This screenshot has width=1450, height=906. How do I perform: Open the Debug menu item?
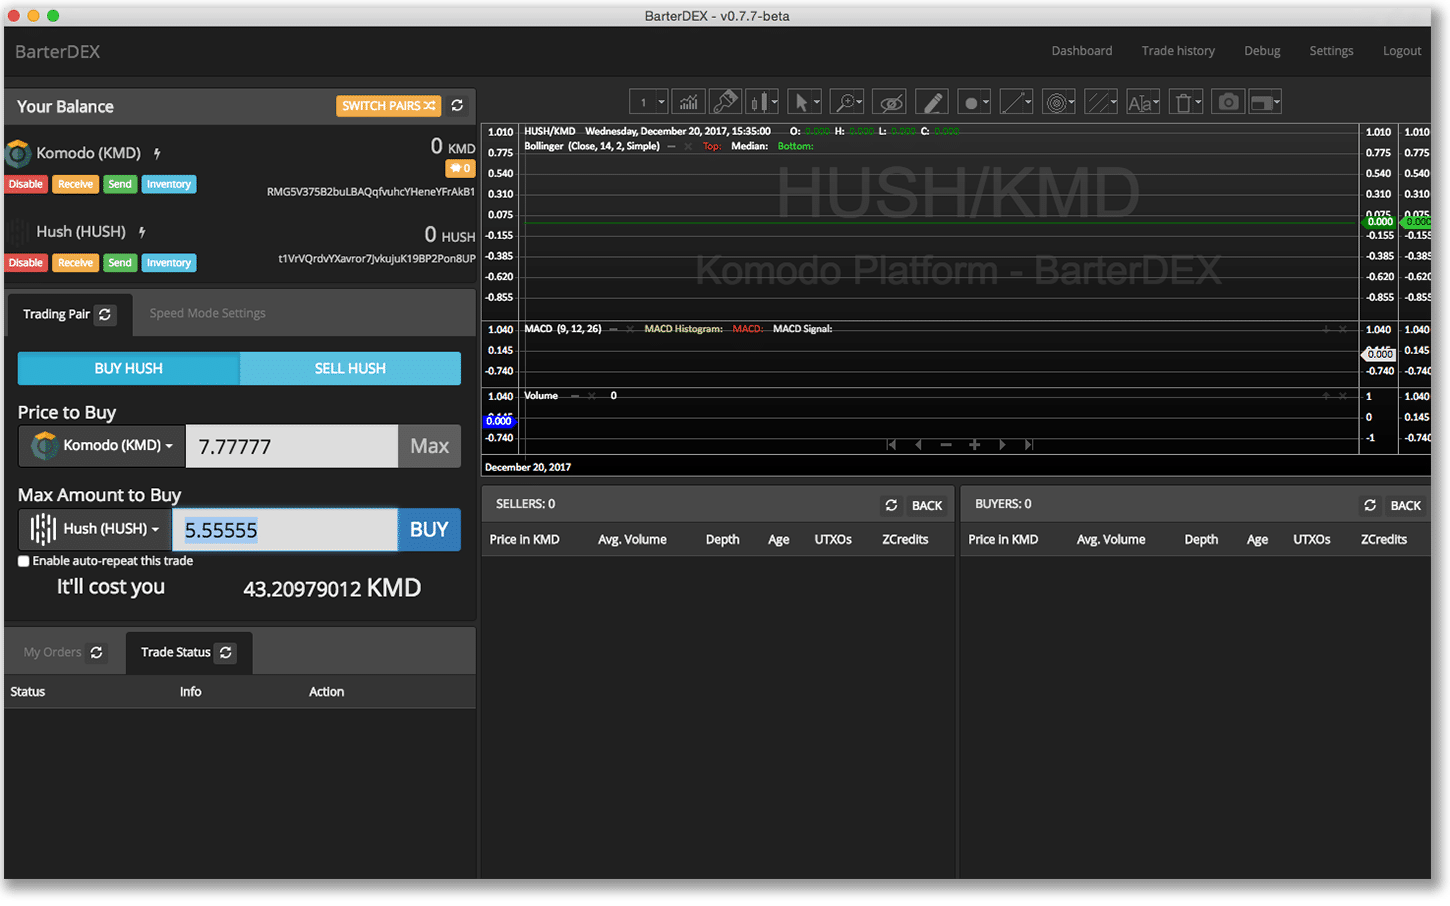coord(1262,51)
